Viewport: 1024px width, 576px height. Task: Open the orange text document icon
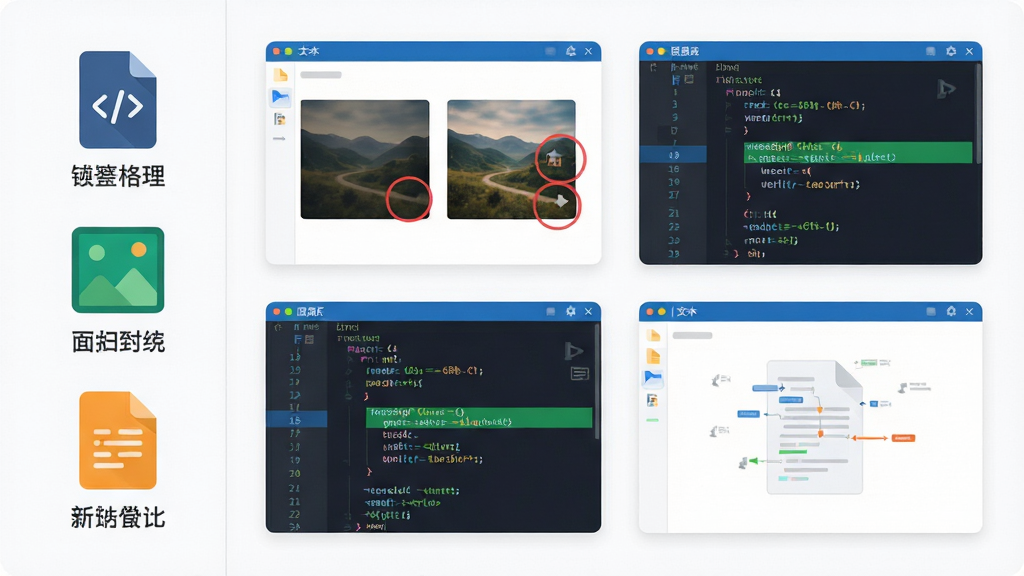[118, 440]
